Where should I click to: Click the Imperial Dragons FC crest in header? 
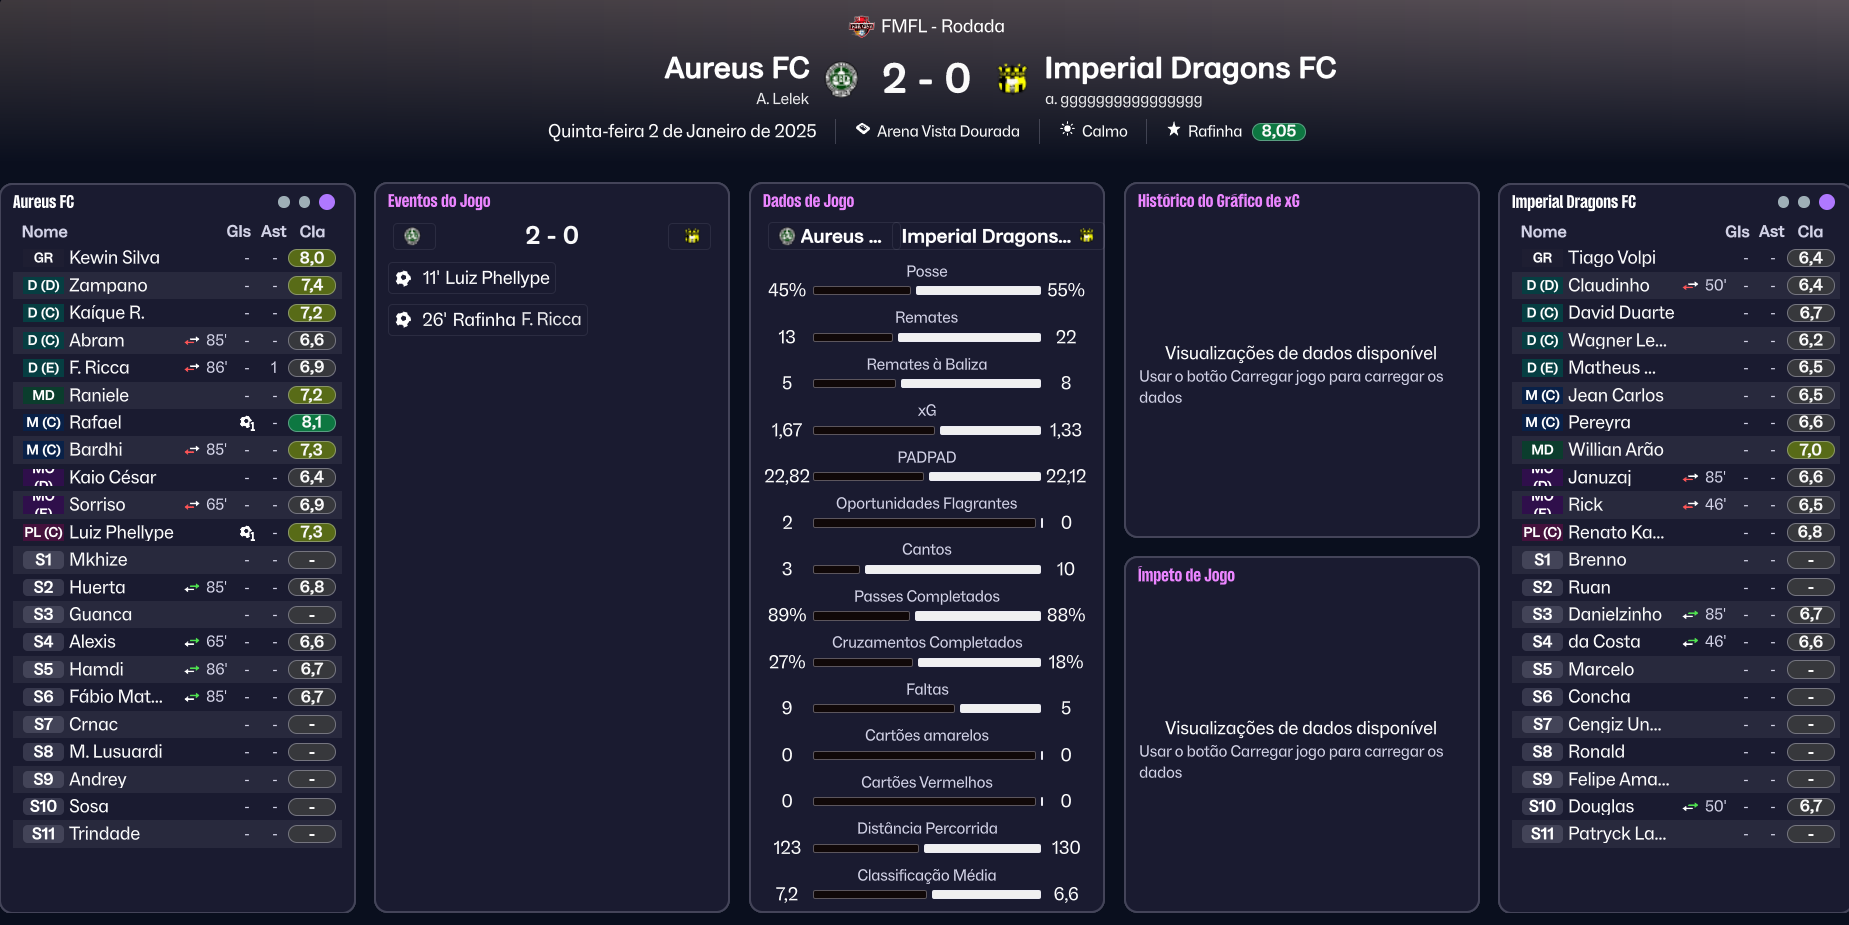pyautogui.click(x=1012, y=78)
